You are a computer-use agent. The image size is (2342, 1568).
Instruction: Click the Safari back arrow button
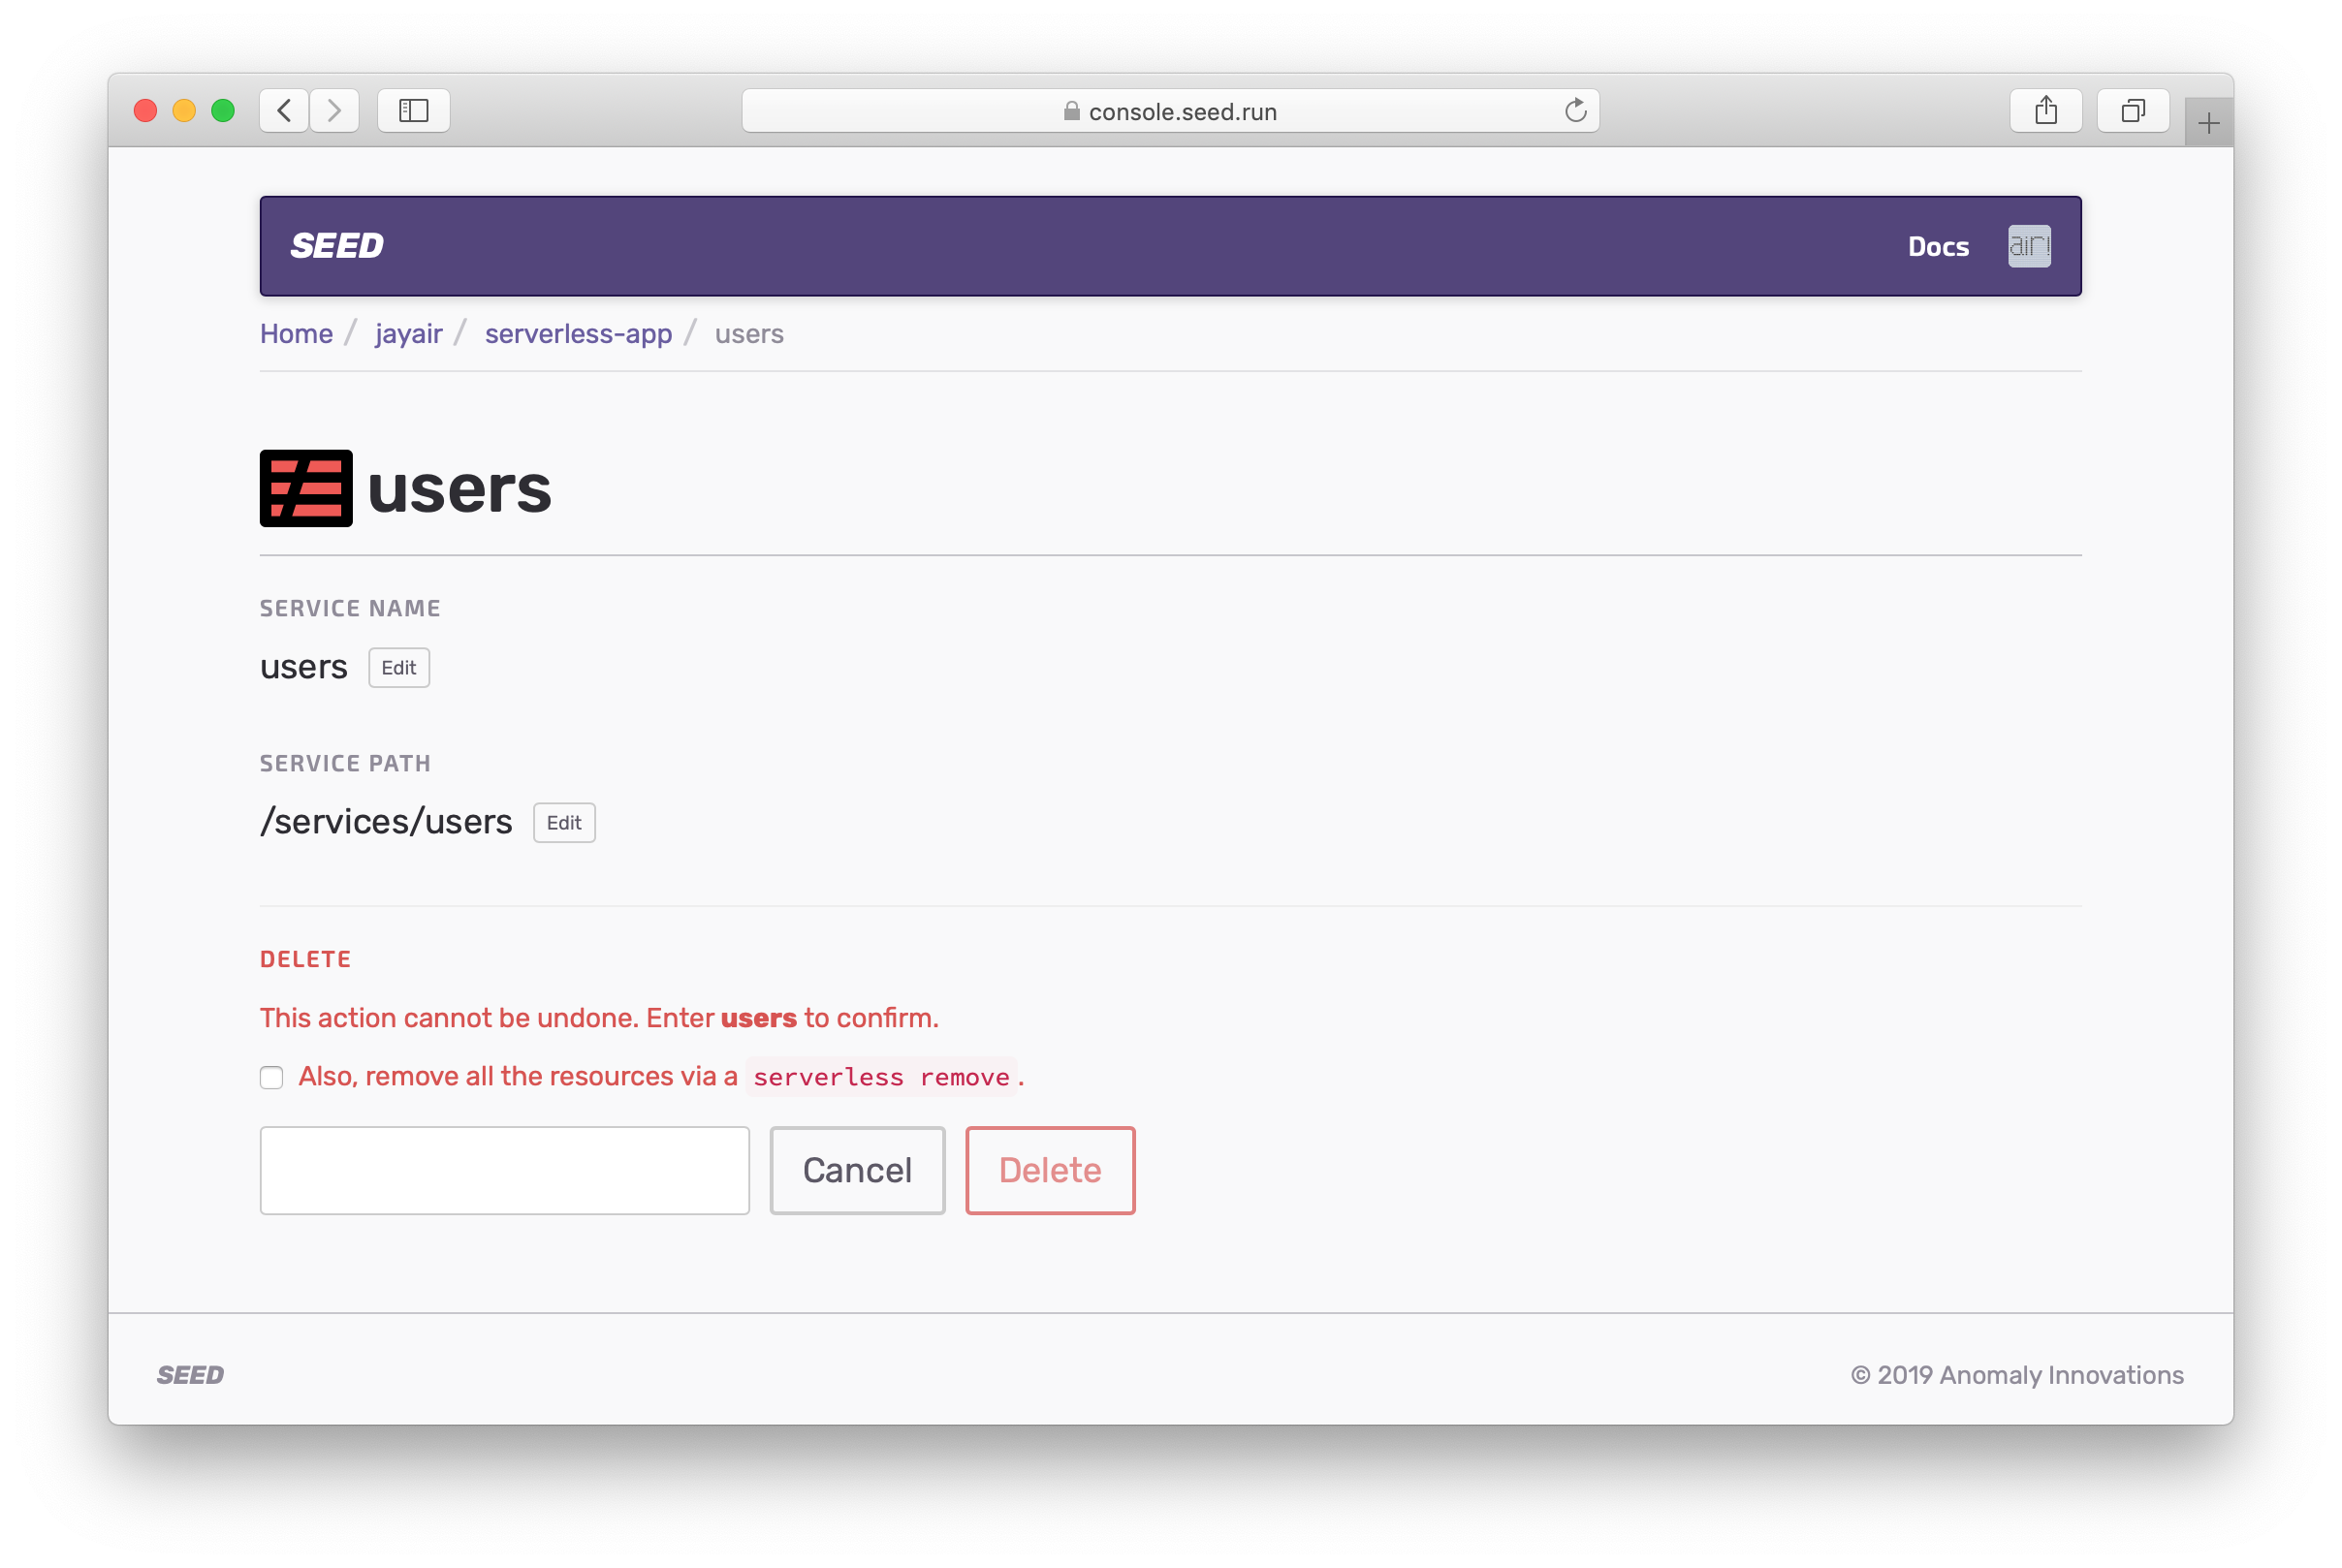[284, 110]
